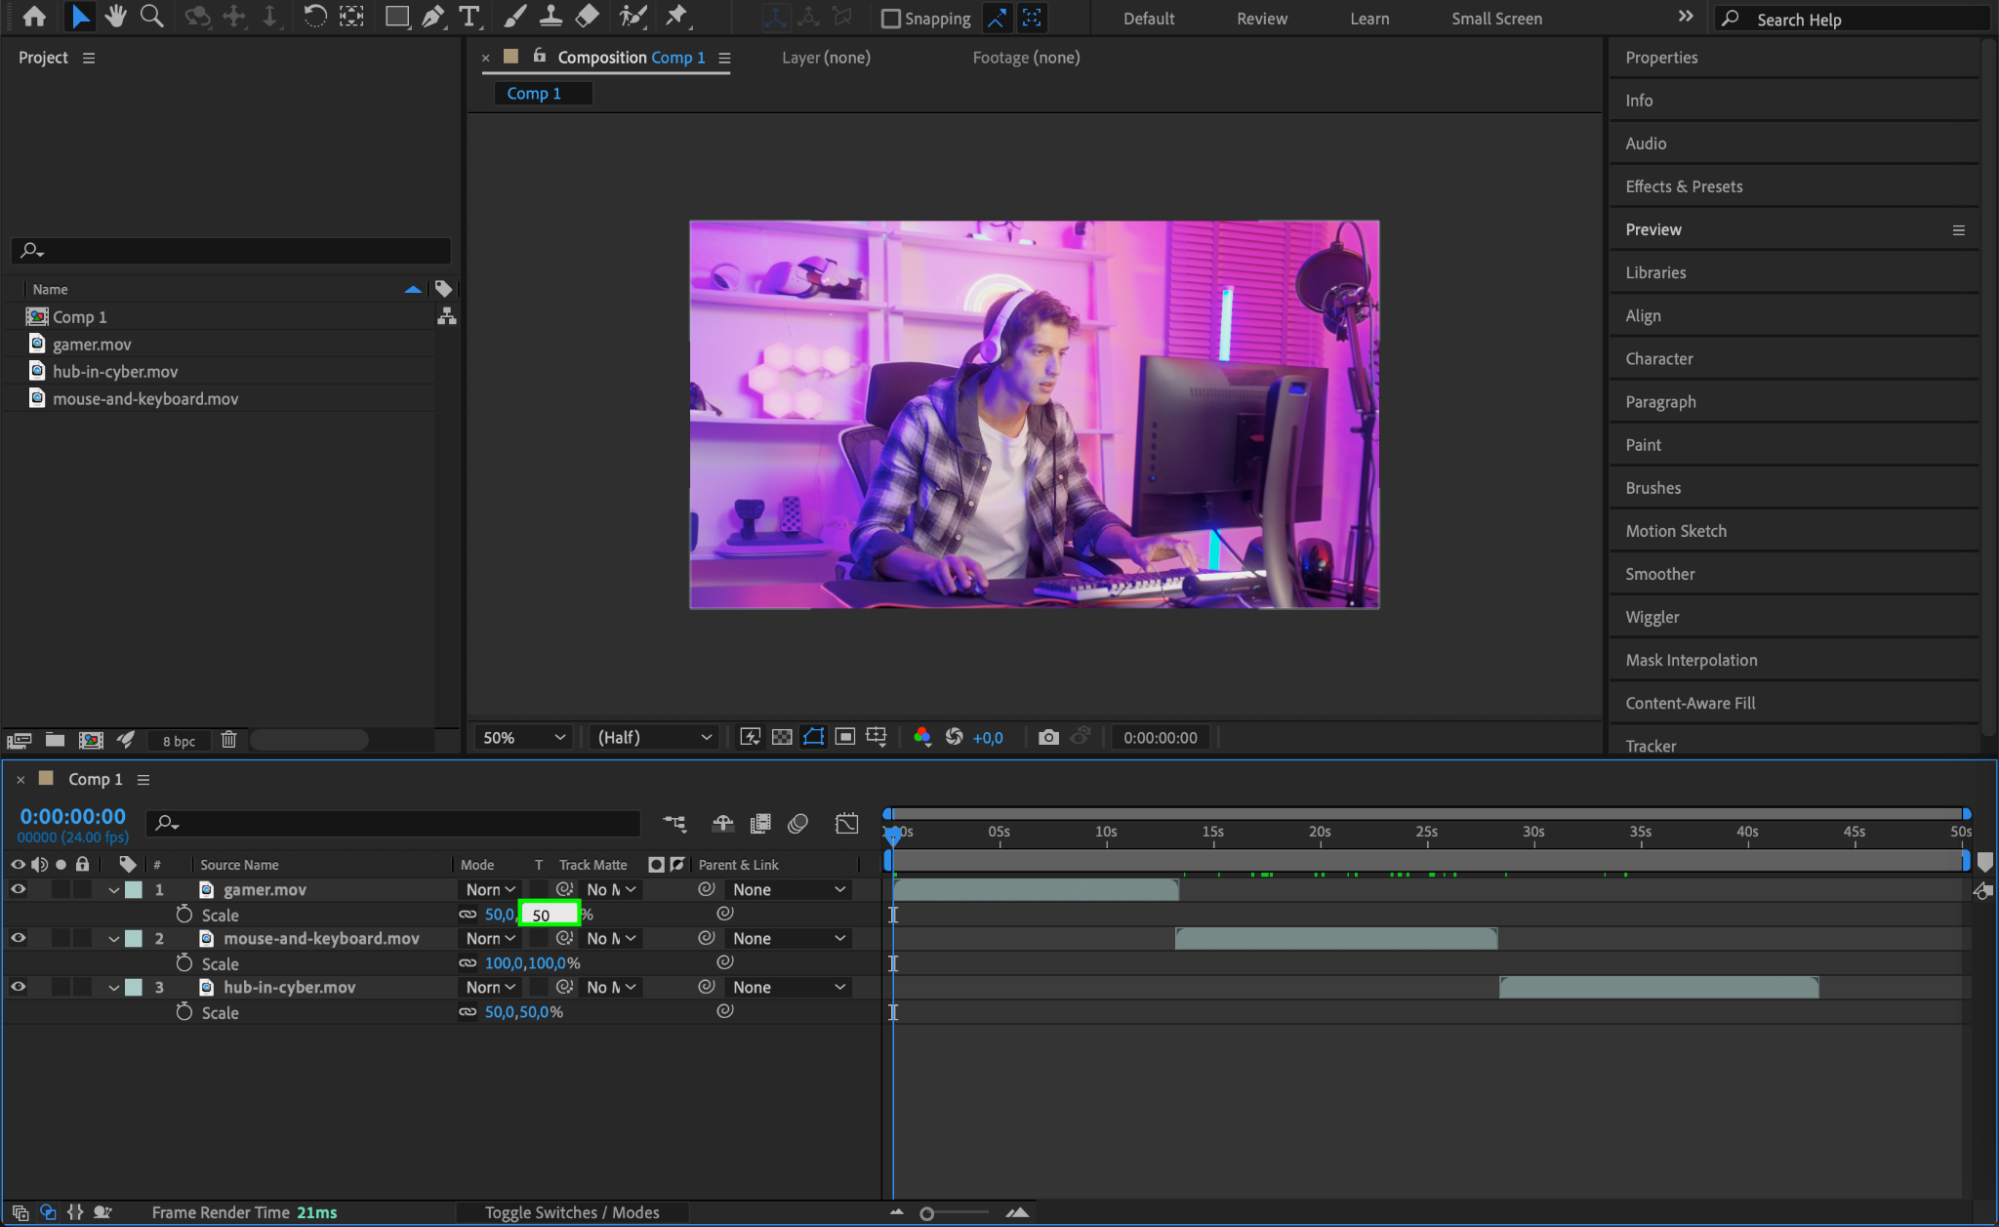Select the Zoom tool in toolbar

click(152, 16)
